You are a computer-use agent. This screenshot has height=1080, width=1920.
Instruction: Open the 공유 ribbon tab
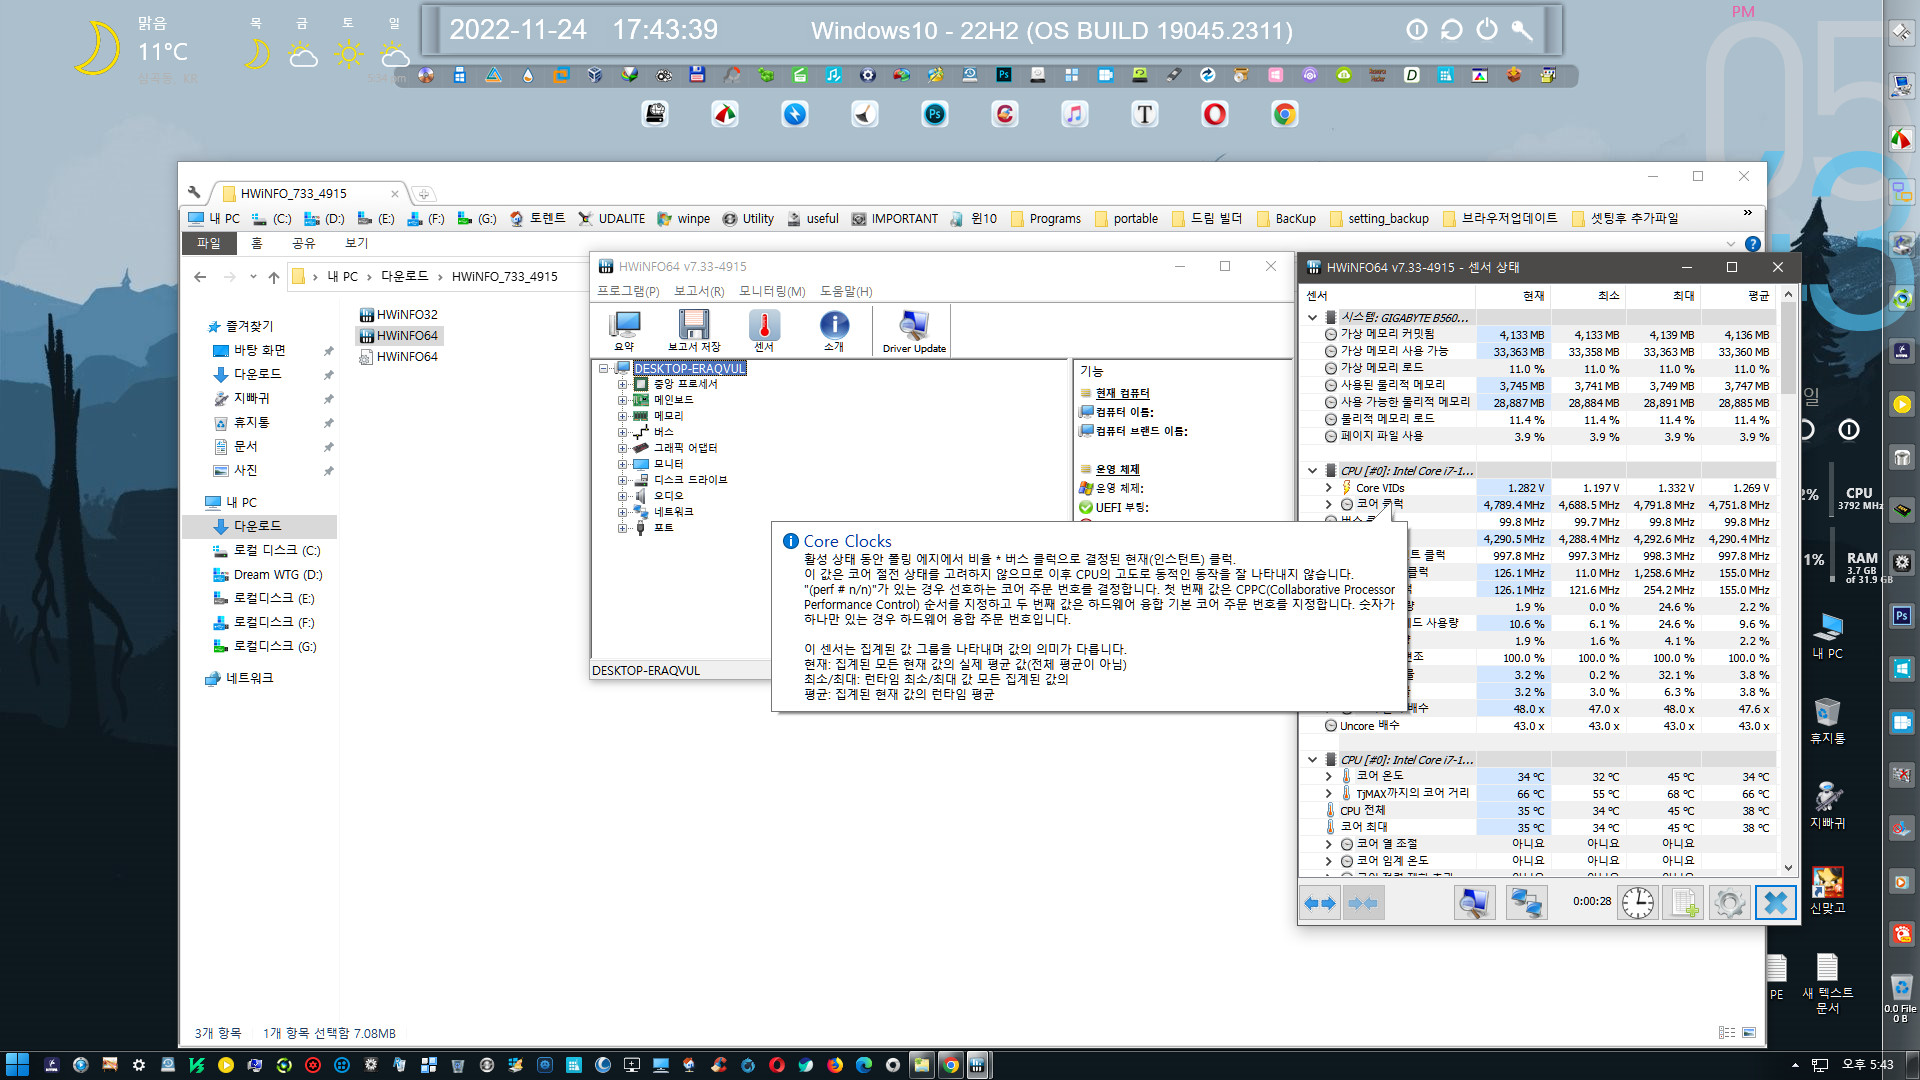(x=303, y=243)
